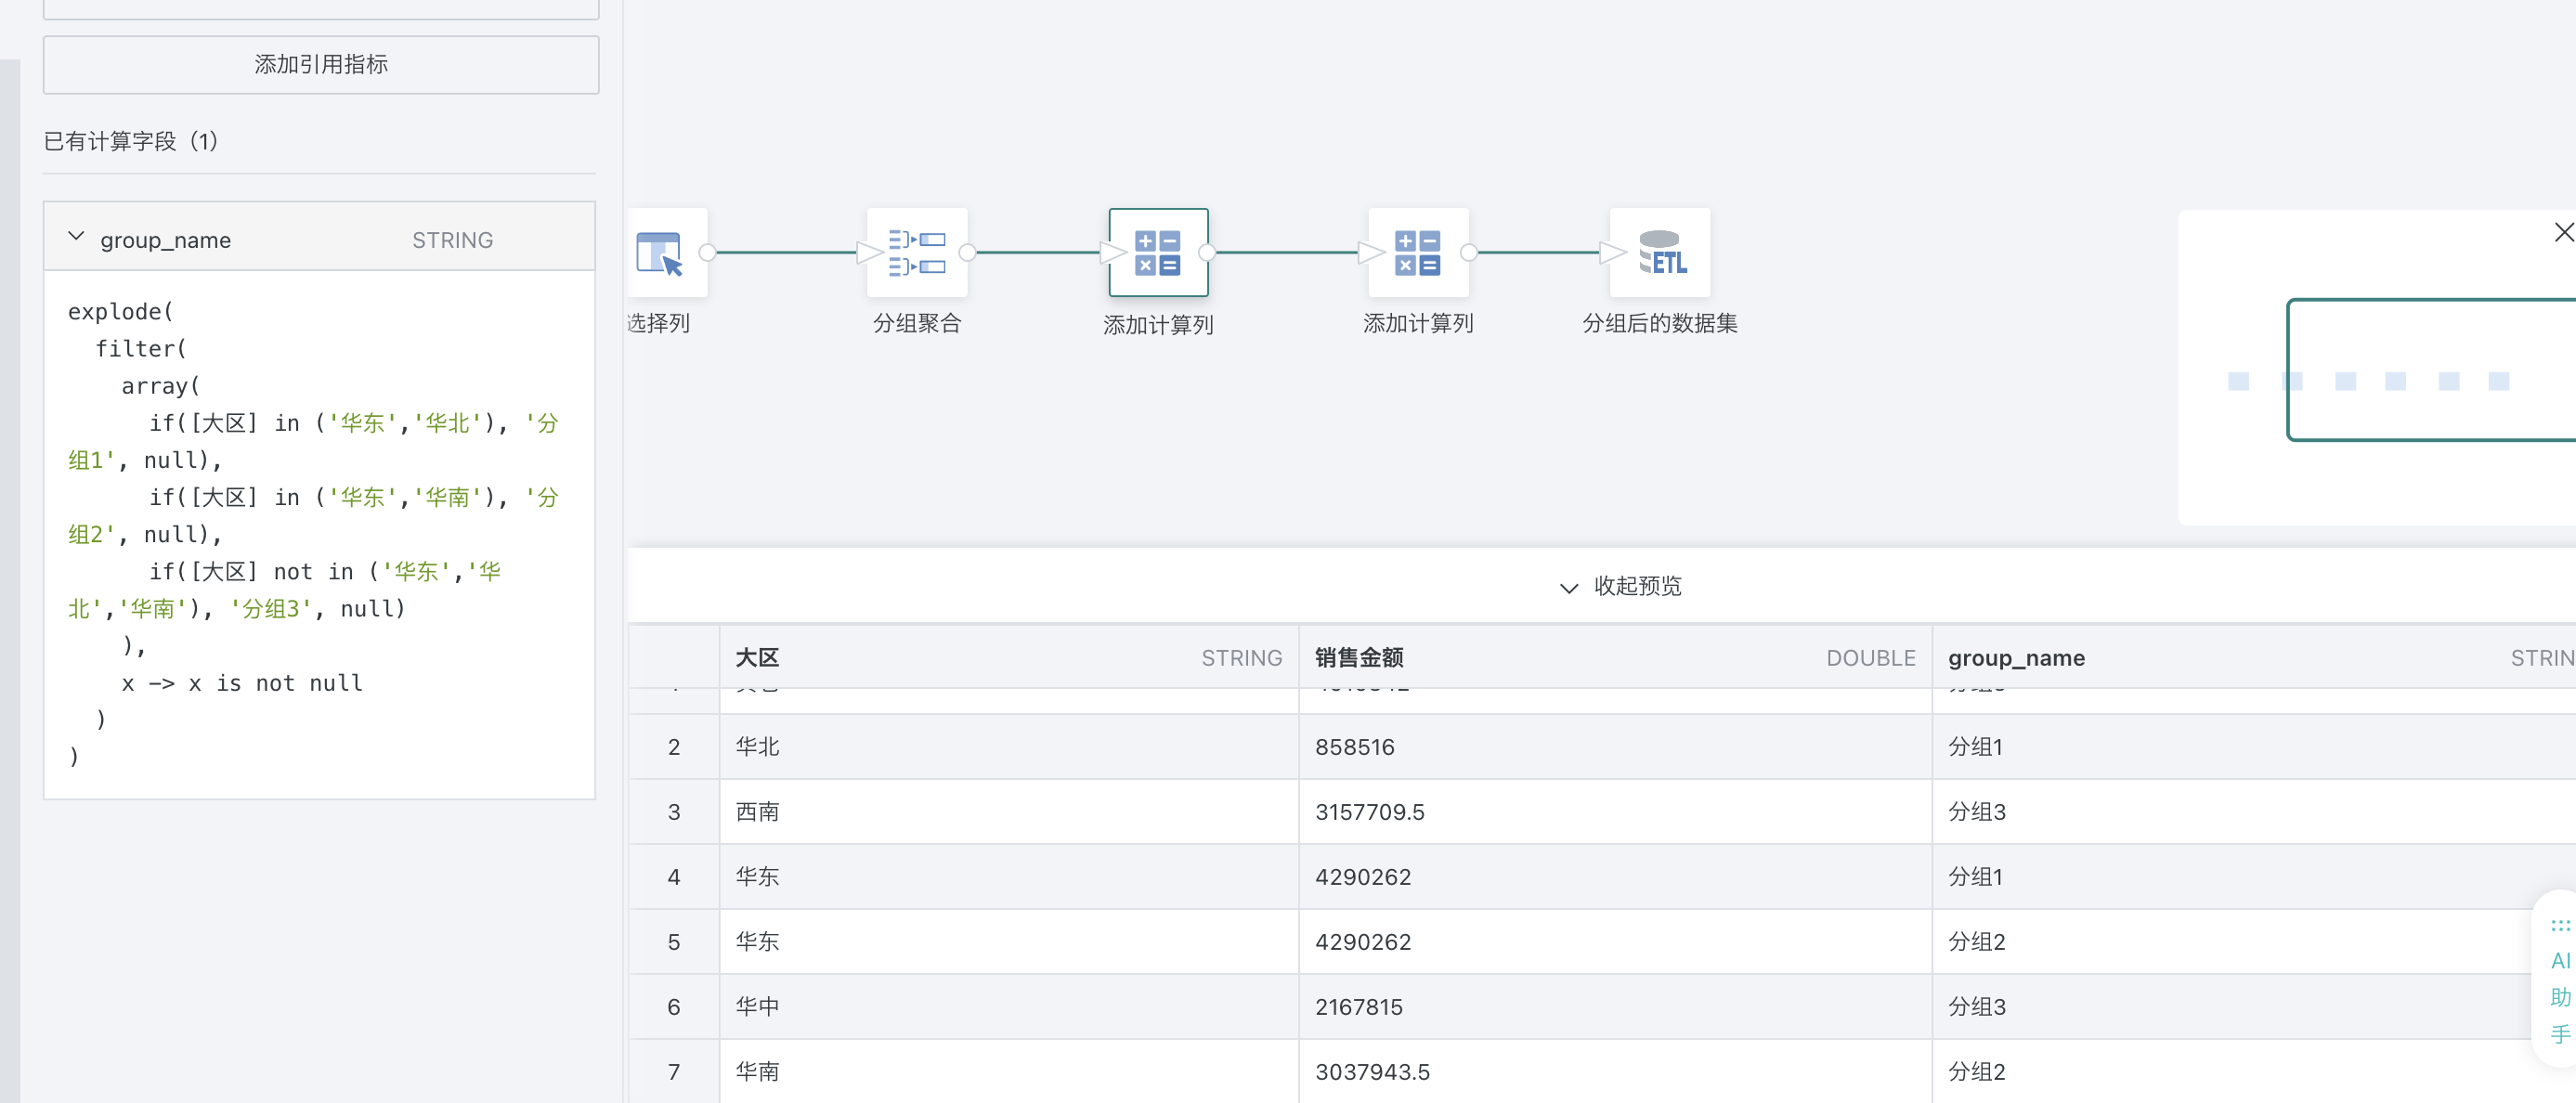
Task: Click the output port of 选择列 node
Action: [x=707, y=253]
